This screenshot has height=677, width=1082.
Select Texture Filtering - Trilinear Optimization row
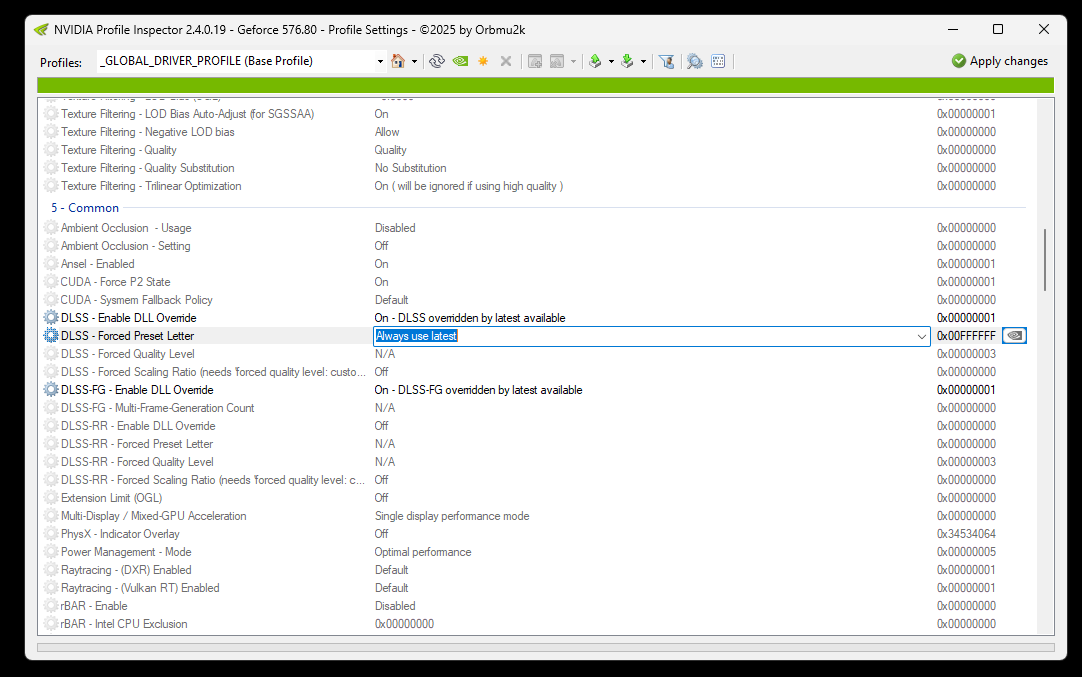tap(535, 186)
